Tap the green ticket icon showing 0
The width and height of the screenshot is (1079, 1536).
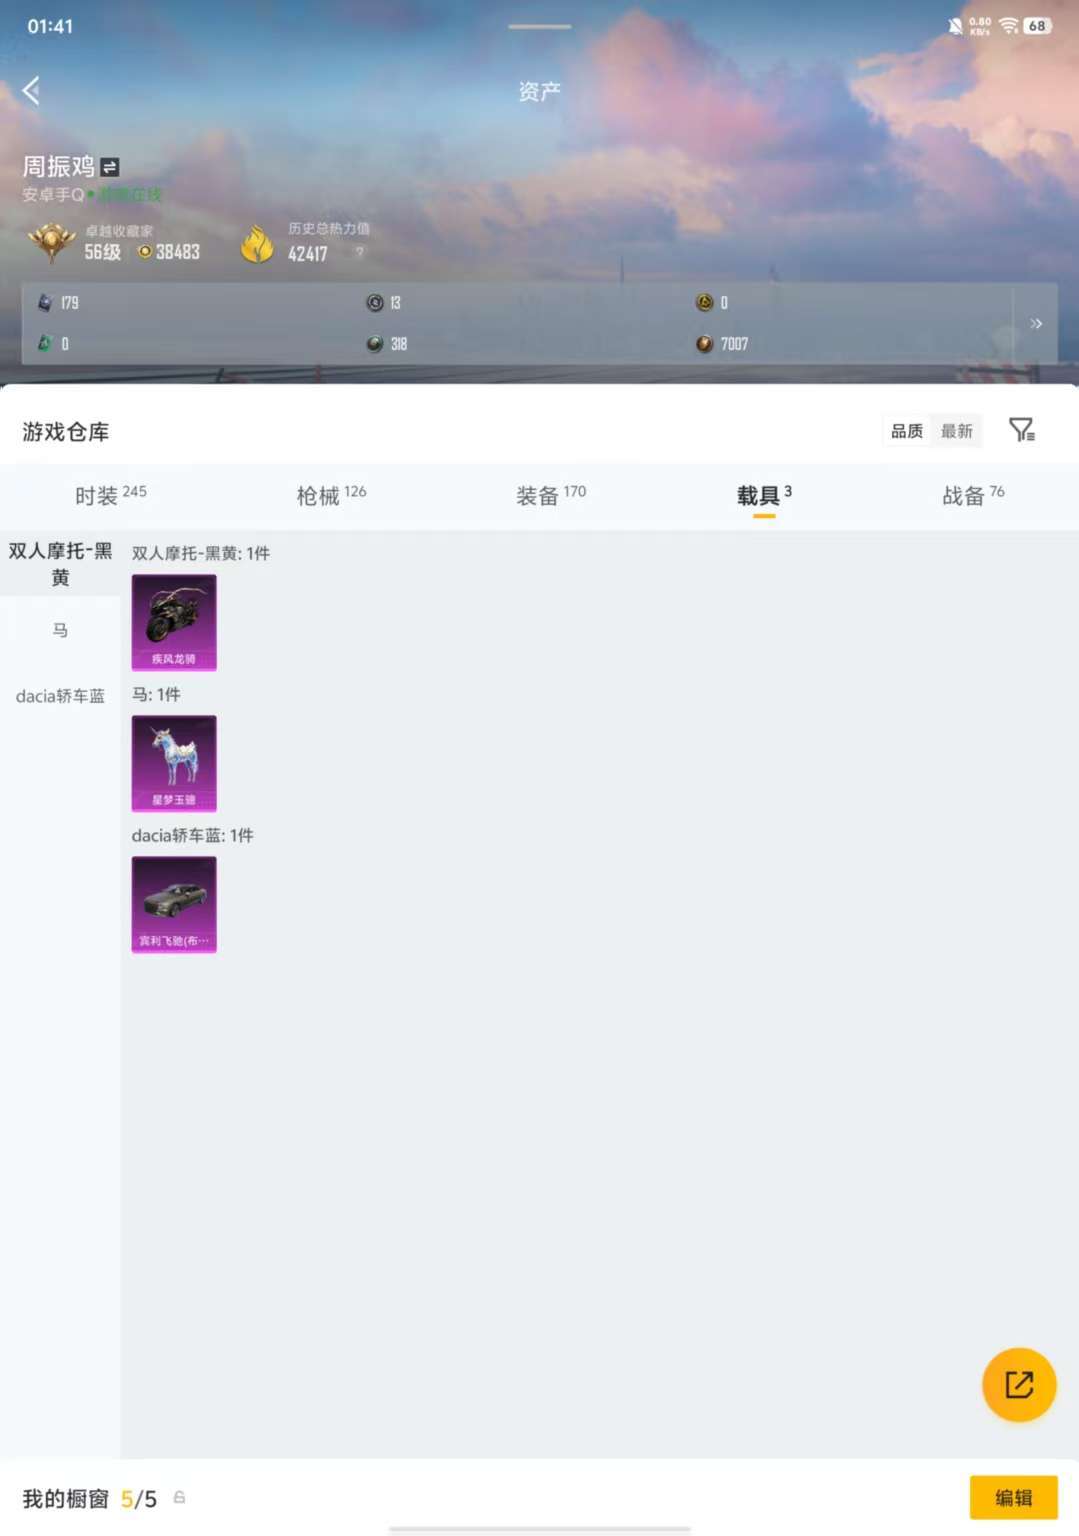click(45, 344)
